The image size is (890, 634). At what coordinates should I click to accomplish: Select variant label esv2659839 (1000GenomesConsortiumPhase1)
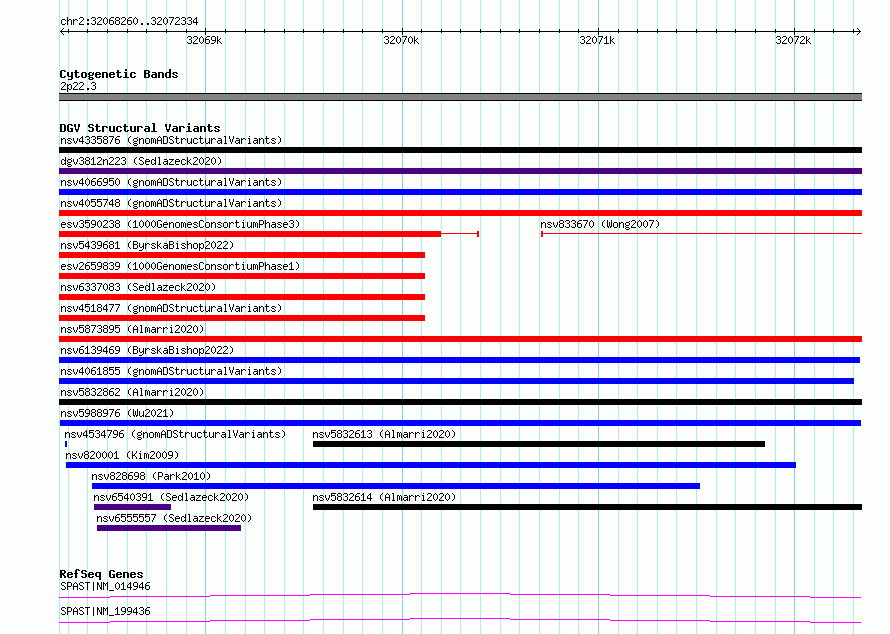(180, 266)
